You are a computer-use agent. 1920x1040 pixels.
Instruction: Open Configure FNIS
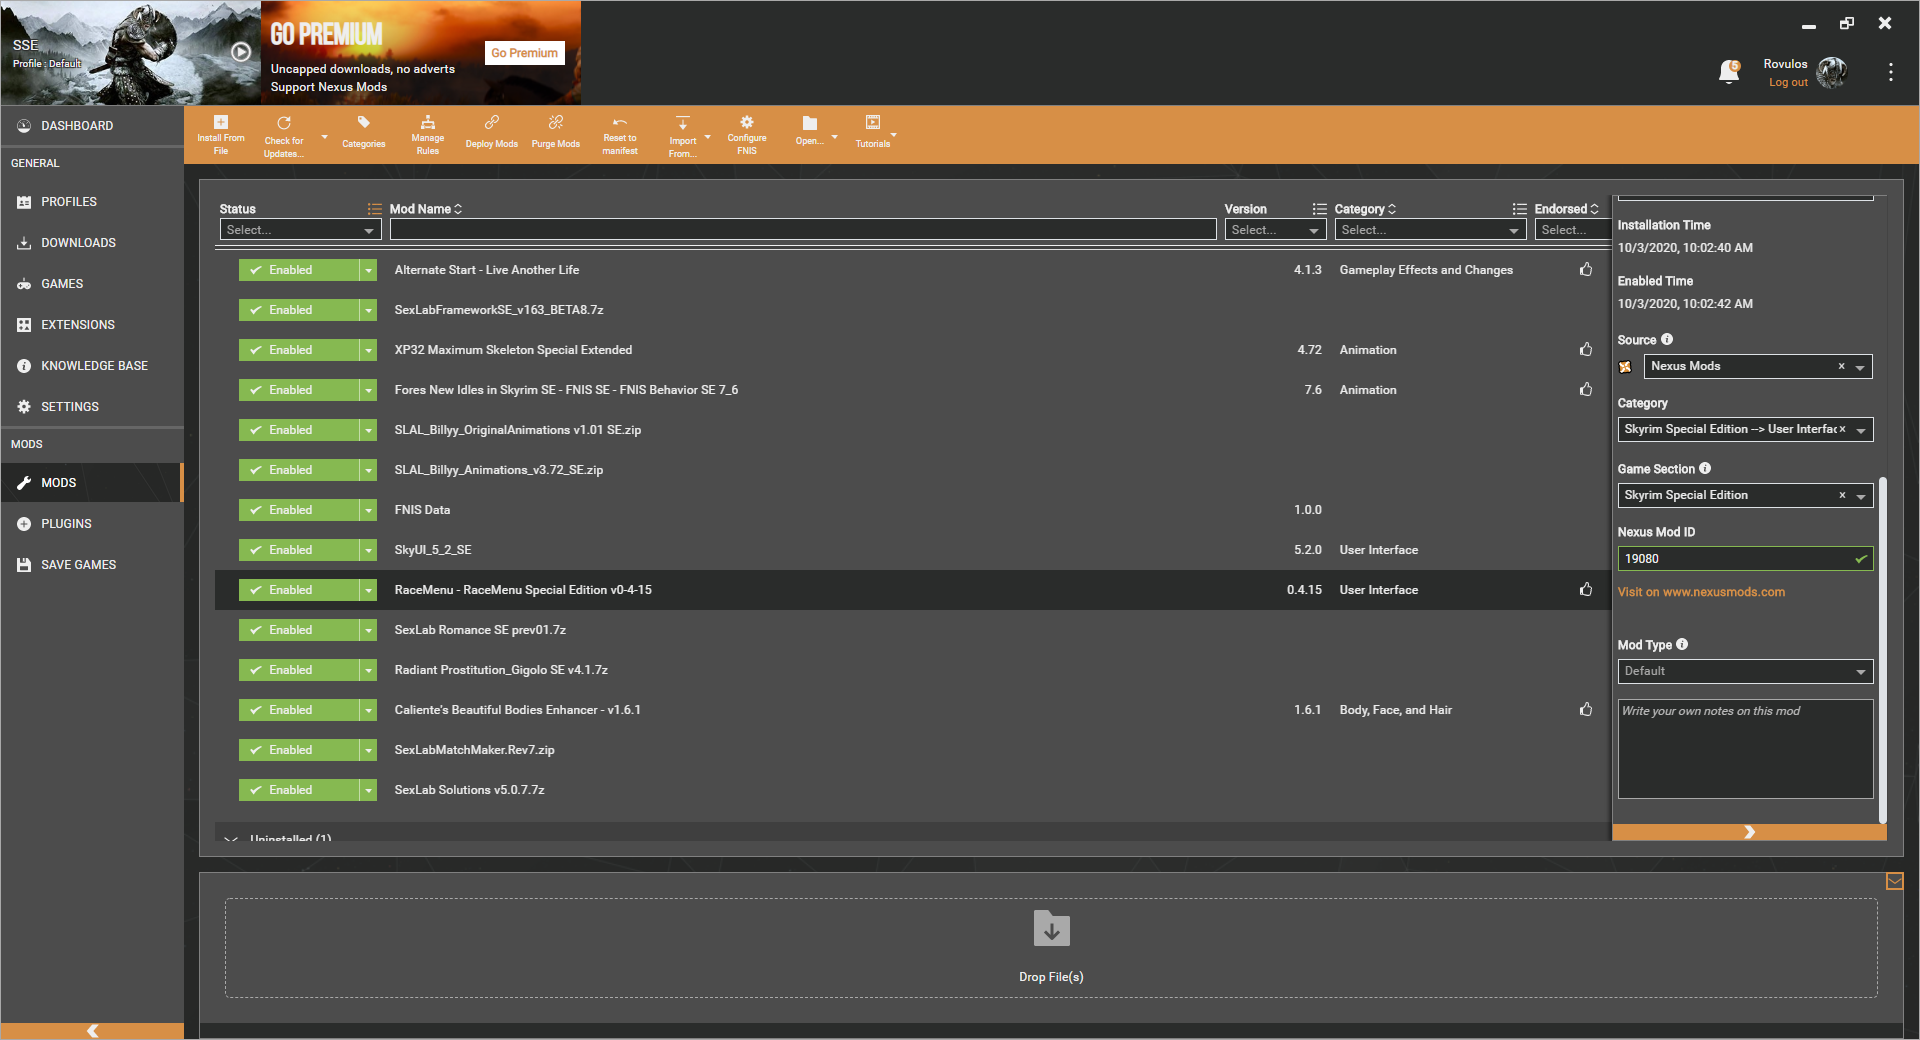(747, 135)
